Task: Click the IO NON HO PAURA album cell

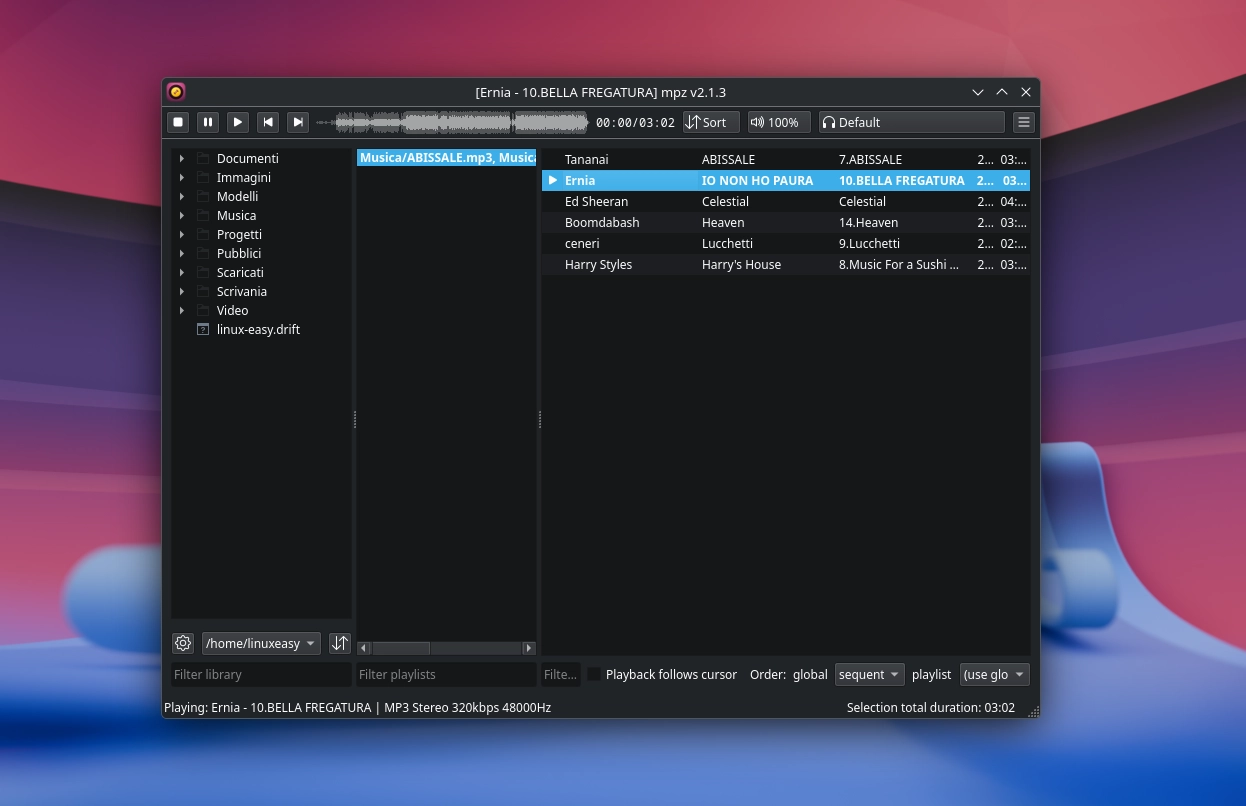Action: pyautogui.click(x=757, y=180)
